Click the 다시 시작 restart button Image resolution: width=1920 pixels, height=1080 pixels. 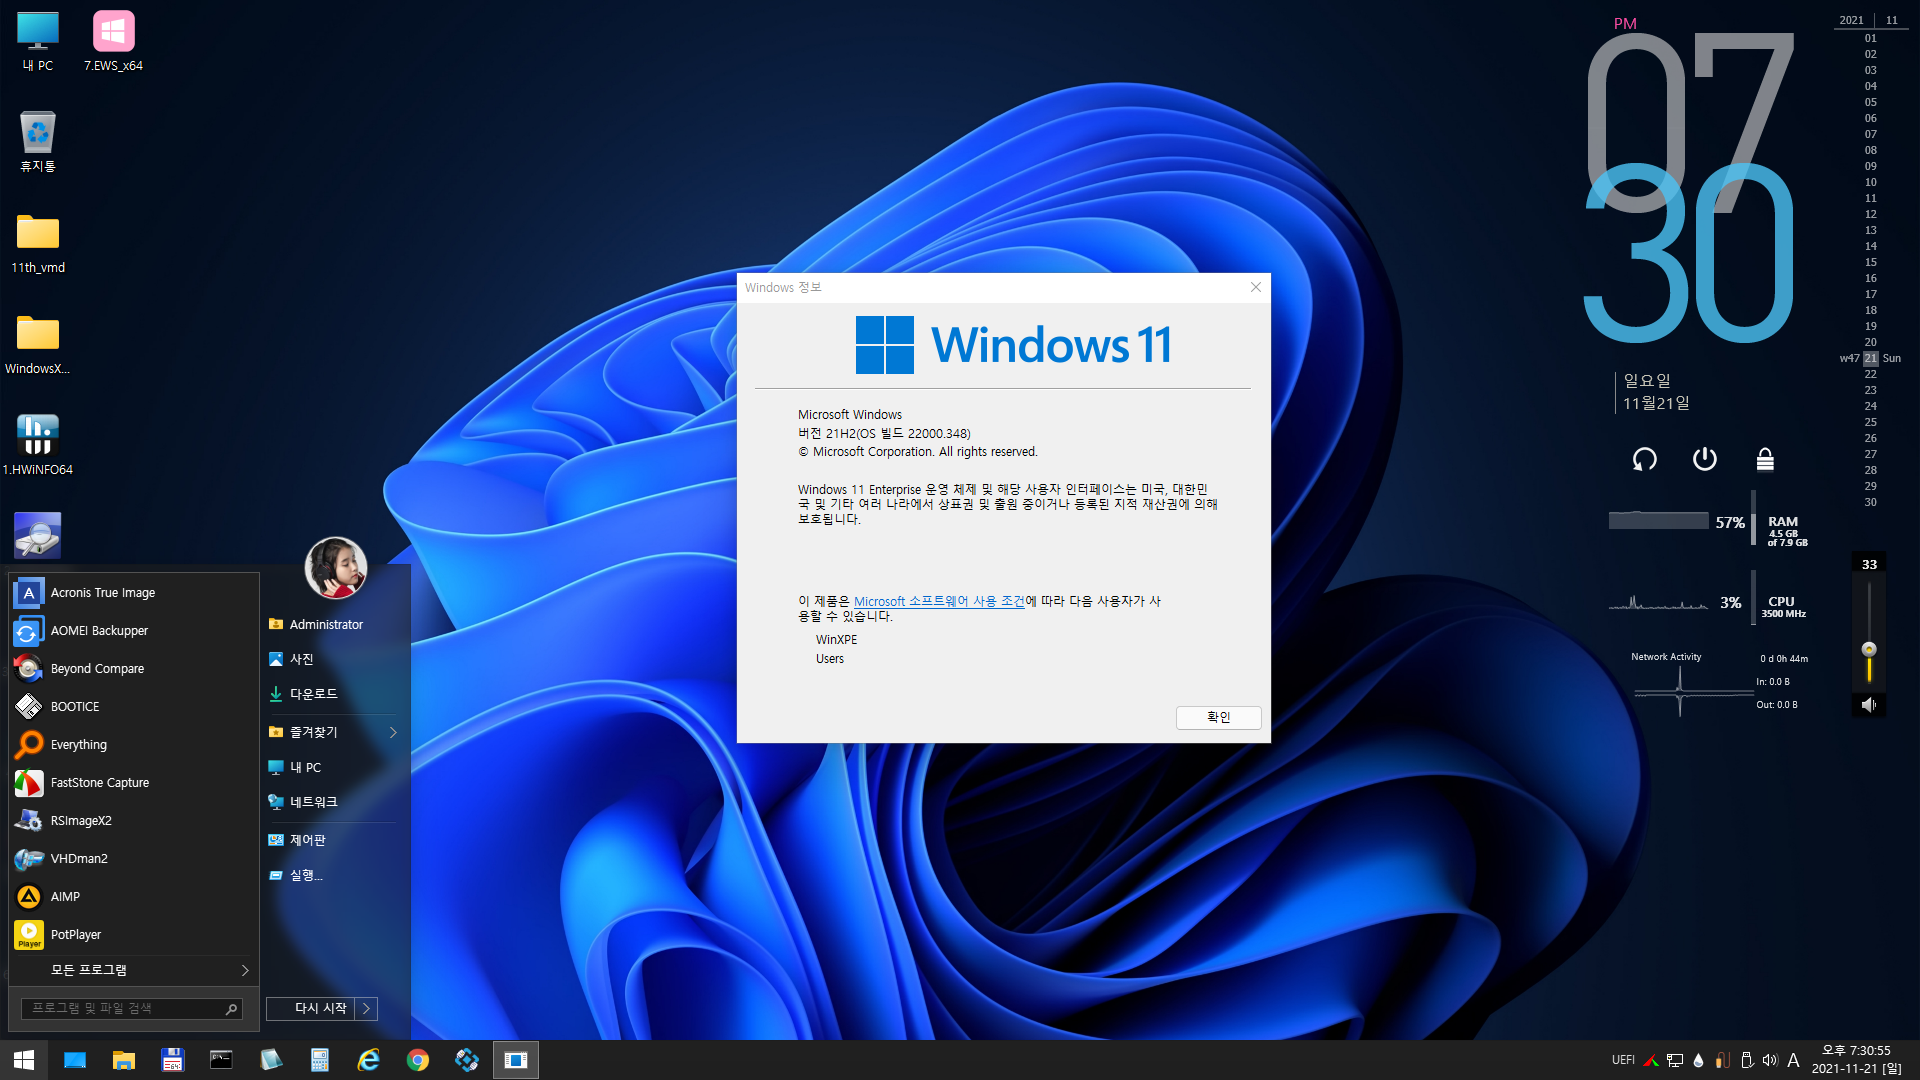point(311,1009)
